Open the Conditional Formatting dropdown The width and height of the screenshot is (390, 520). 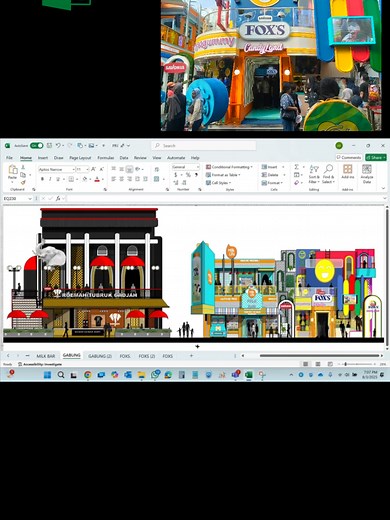(x=229, y=167)
